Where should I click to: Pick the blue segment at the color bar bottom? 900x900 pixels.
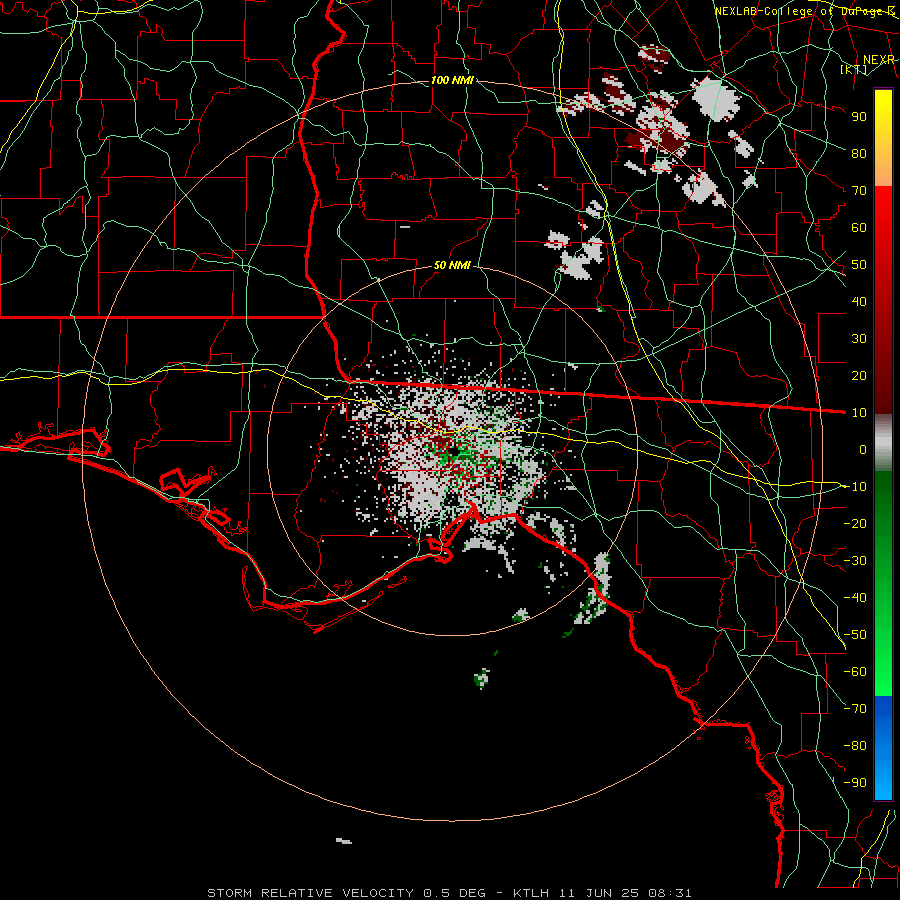(x=883, y=747)
